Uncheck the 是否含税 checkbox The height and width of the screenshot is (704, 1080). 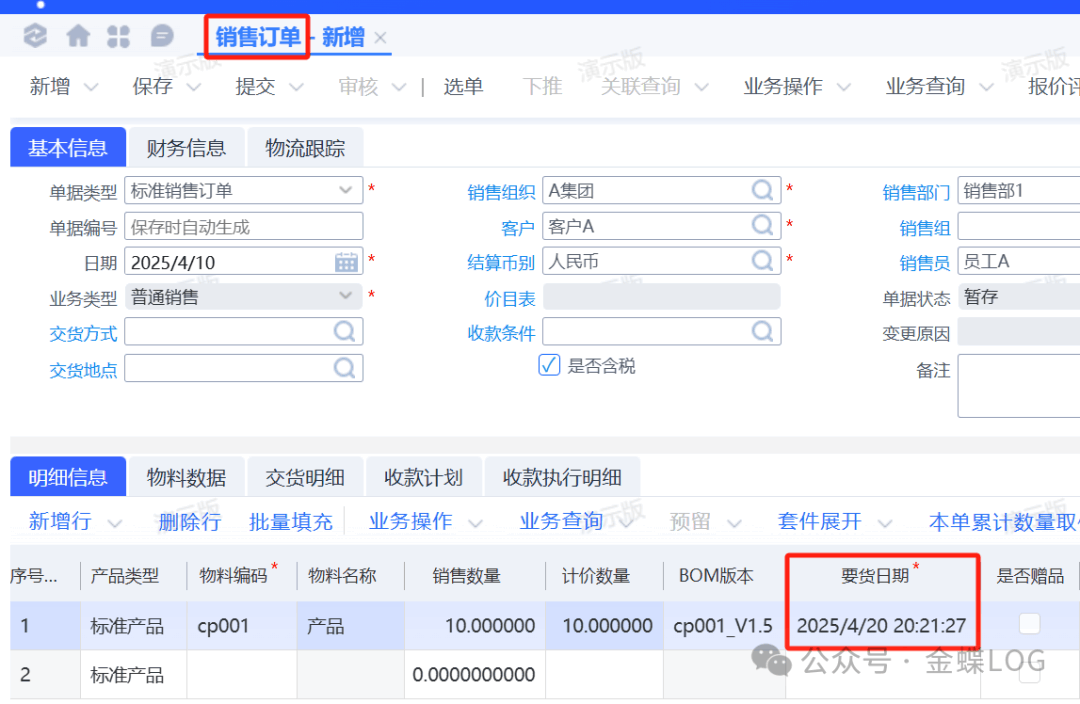click(549, 365)
